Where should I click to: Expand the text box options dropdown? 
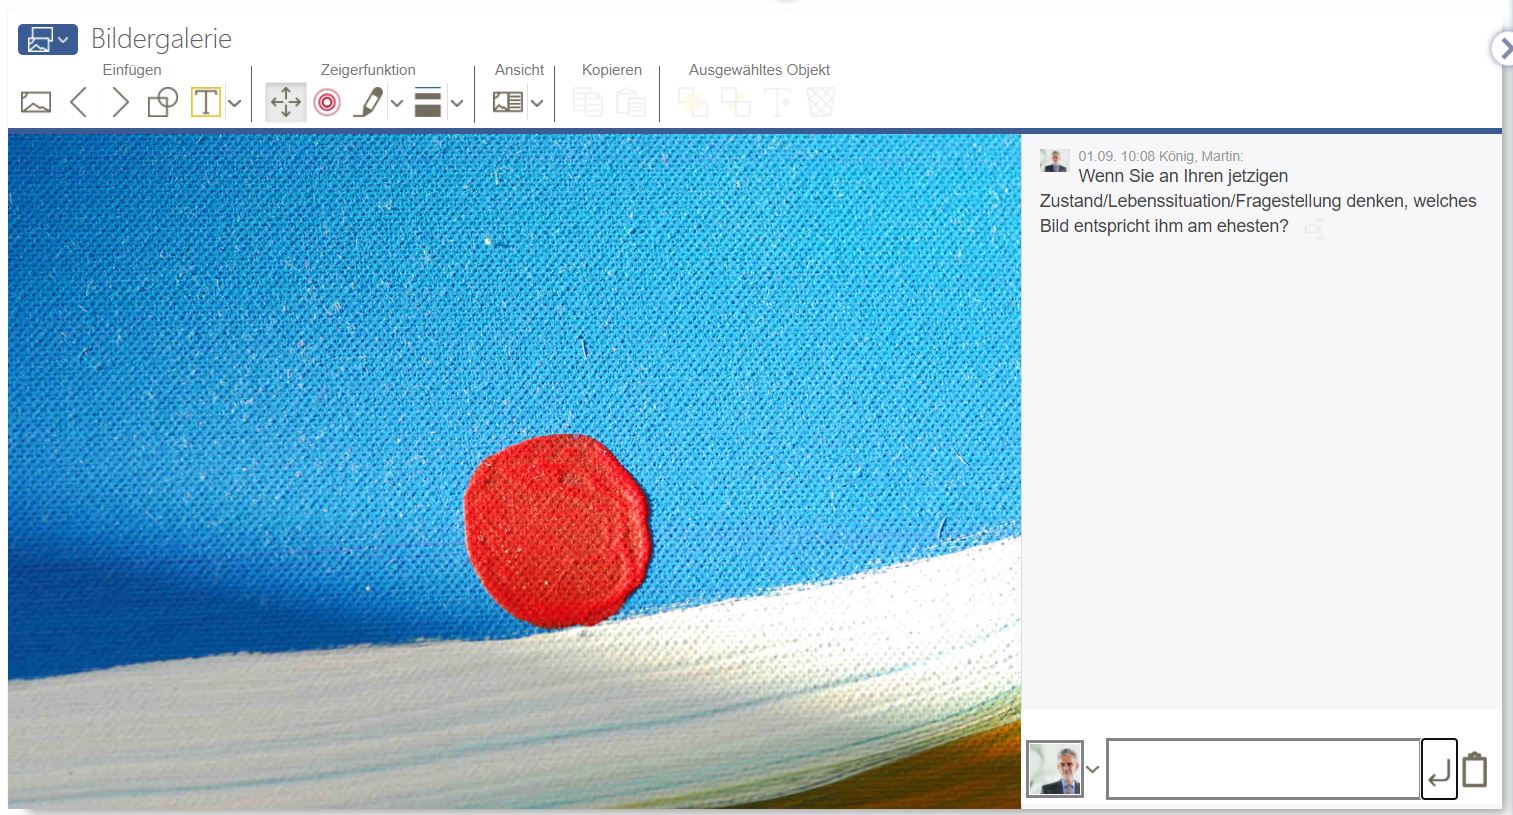coord(234,103)
